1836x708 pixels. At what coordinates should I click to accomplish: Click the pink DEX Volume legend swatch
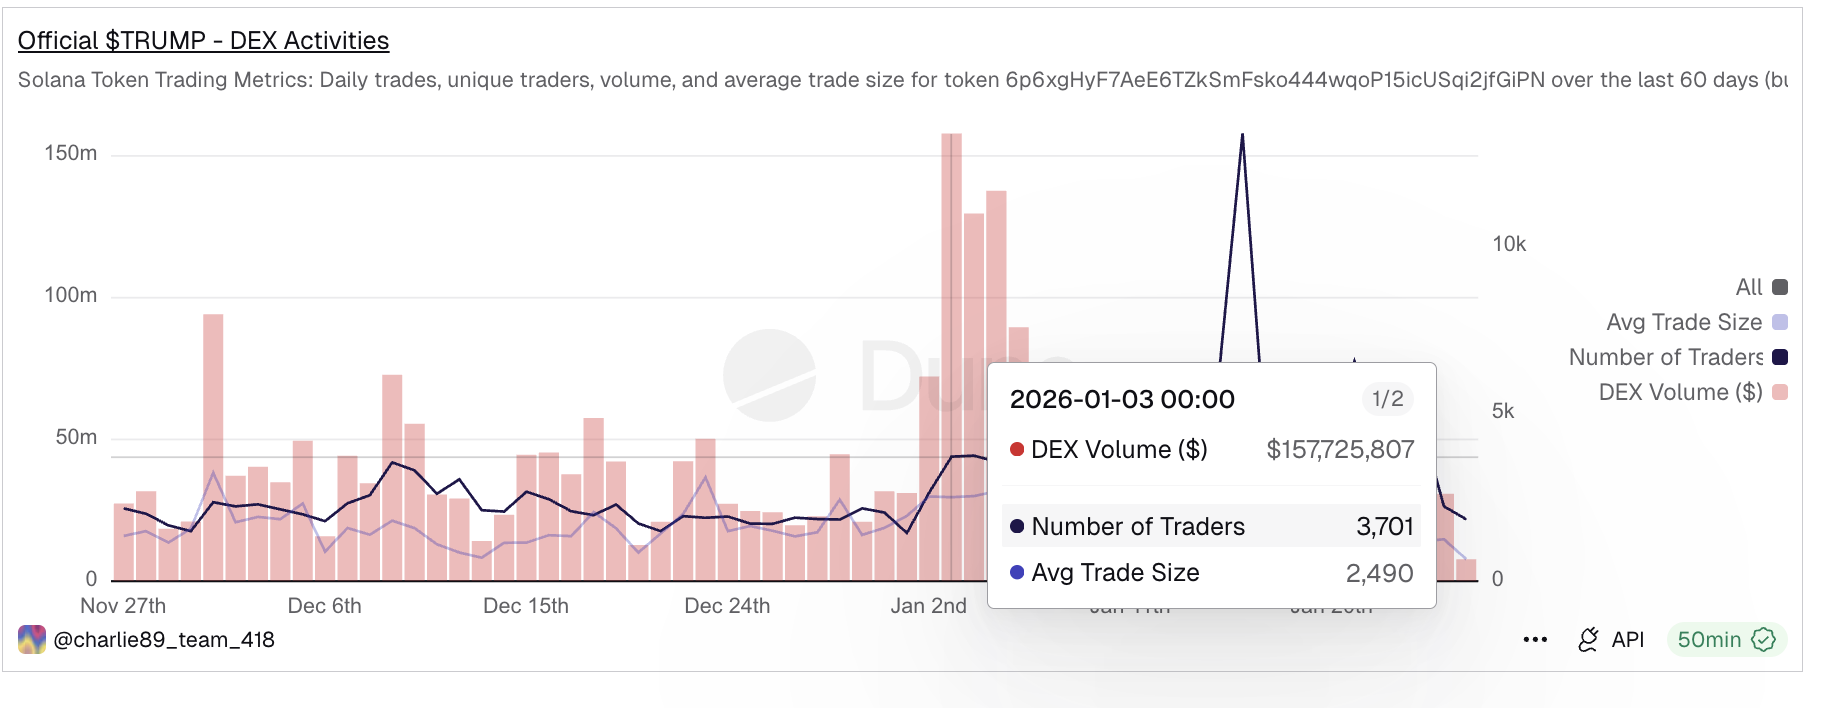(1780, 392)
